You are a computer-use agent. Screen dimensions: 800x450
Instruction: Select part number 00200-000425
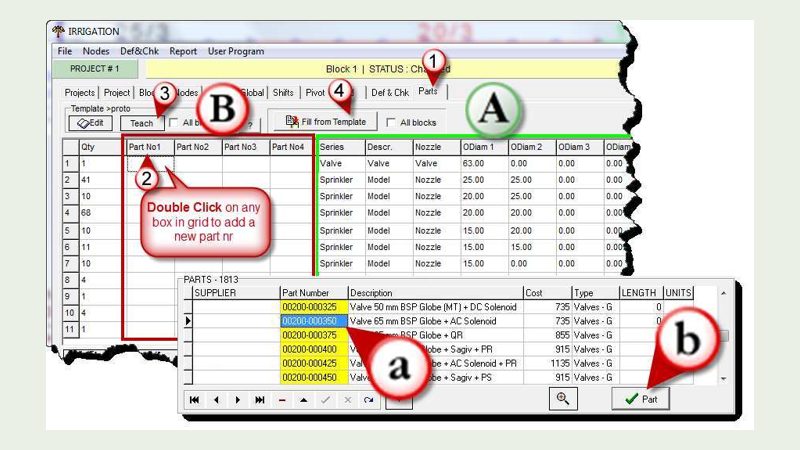coord(314,363)
